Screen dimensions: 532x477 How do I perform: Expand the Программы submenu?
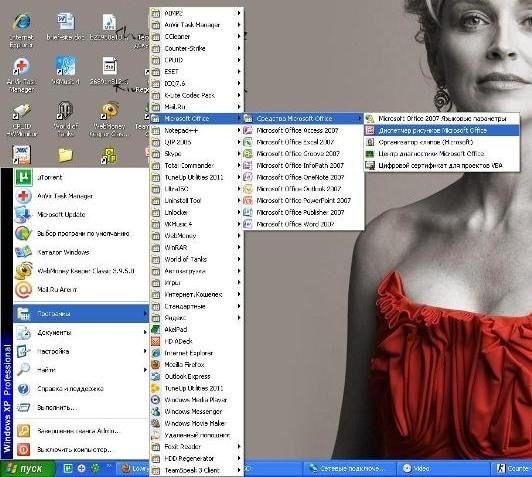point(81,314)
